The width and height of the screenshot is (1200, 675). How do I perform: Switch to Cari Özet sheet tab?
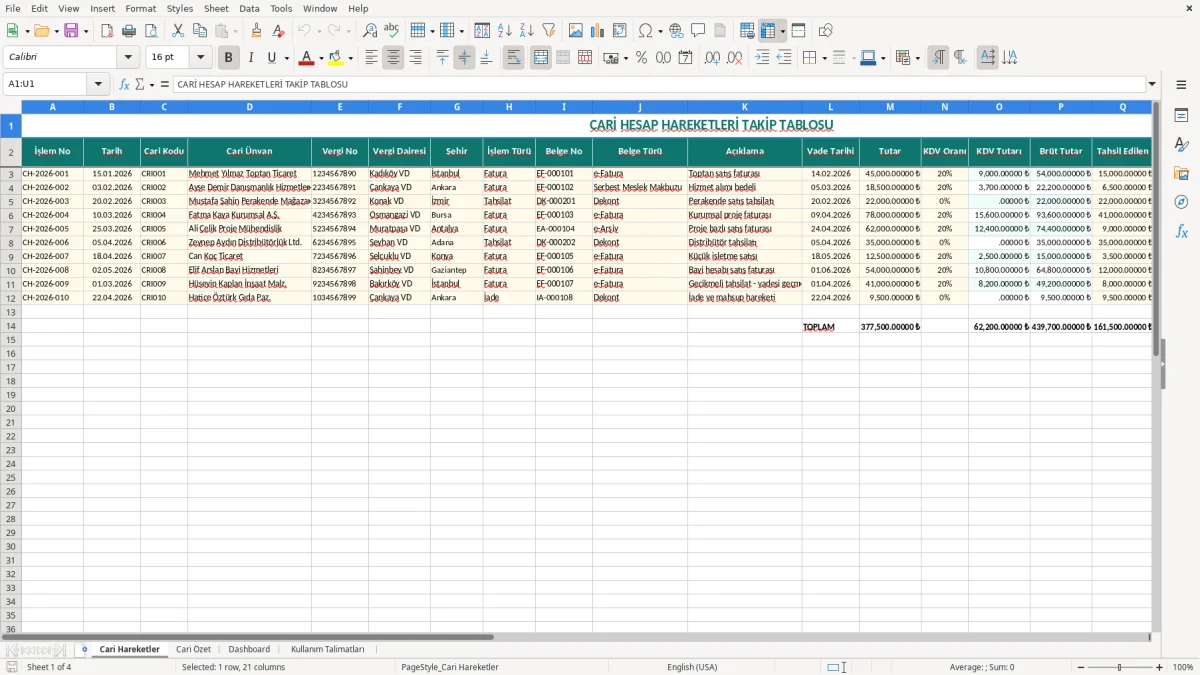click(x=193, y=650)
